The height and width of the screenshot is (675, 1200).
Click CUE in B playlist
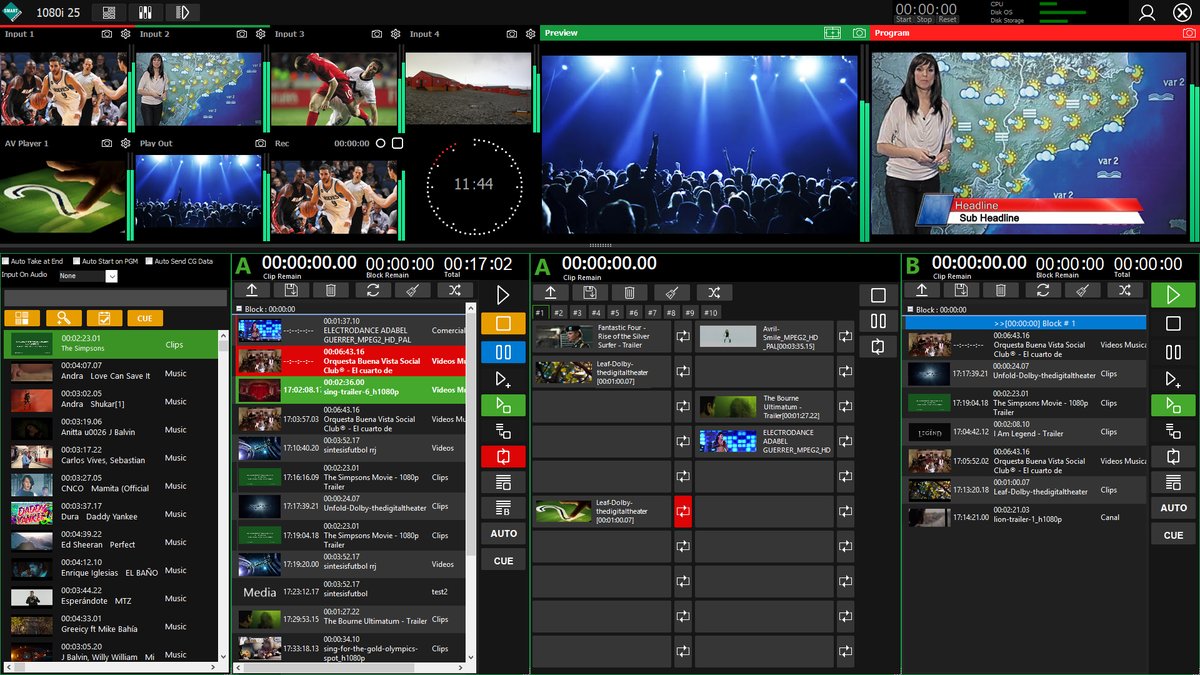click(x=1174, y=535)
